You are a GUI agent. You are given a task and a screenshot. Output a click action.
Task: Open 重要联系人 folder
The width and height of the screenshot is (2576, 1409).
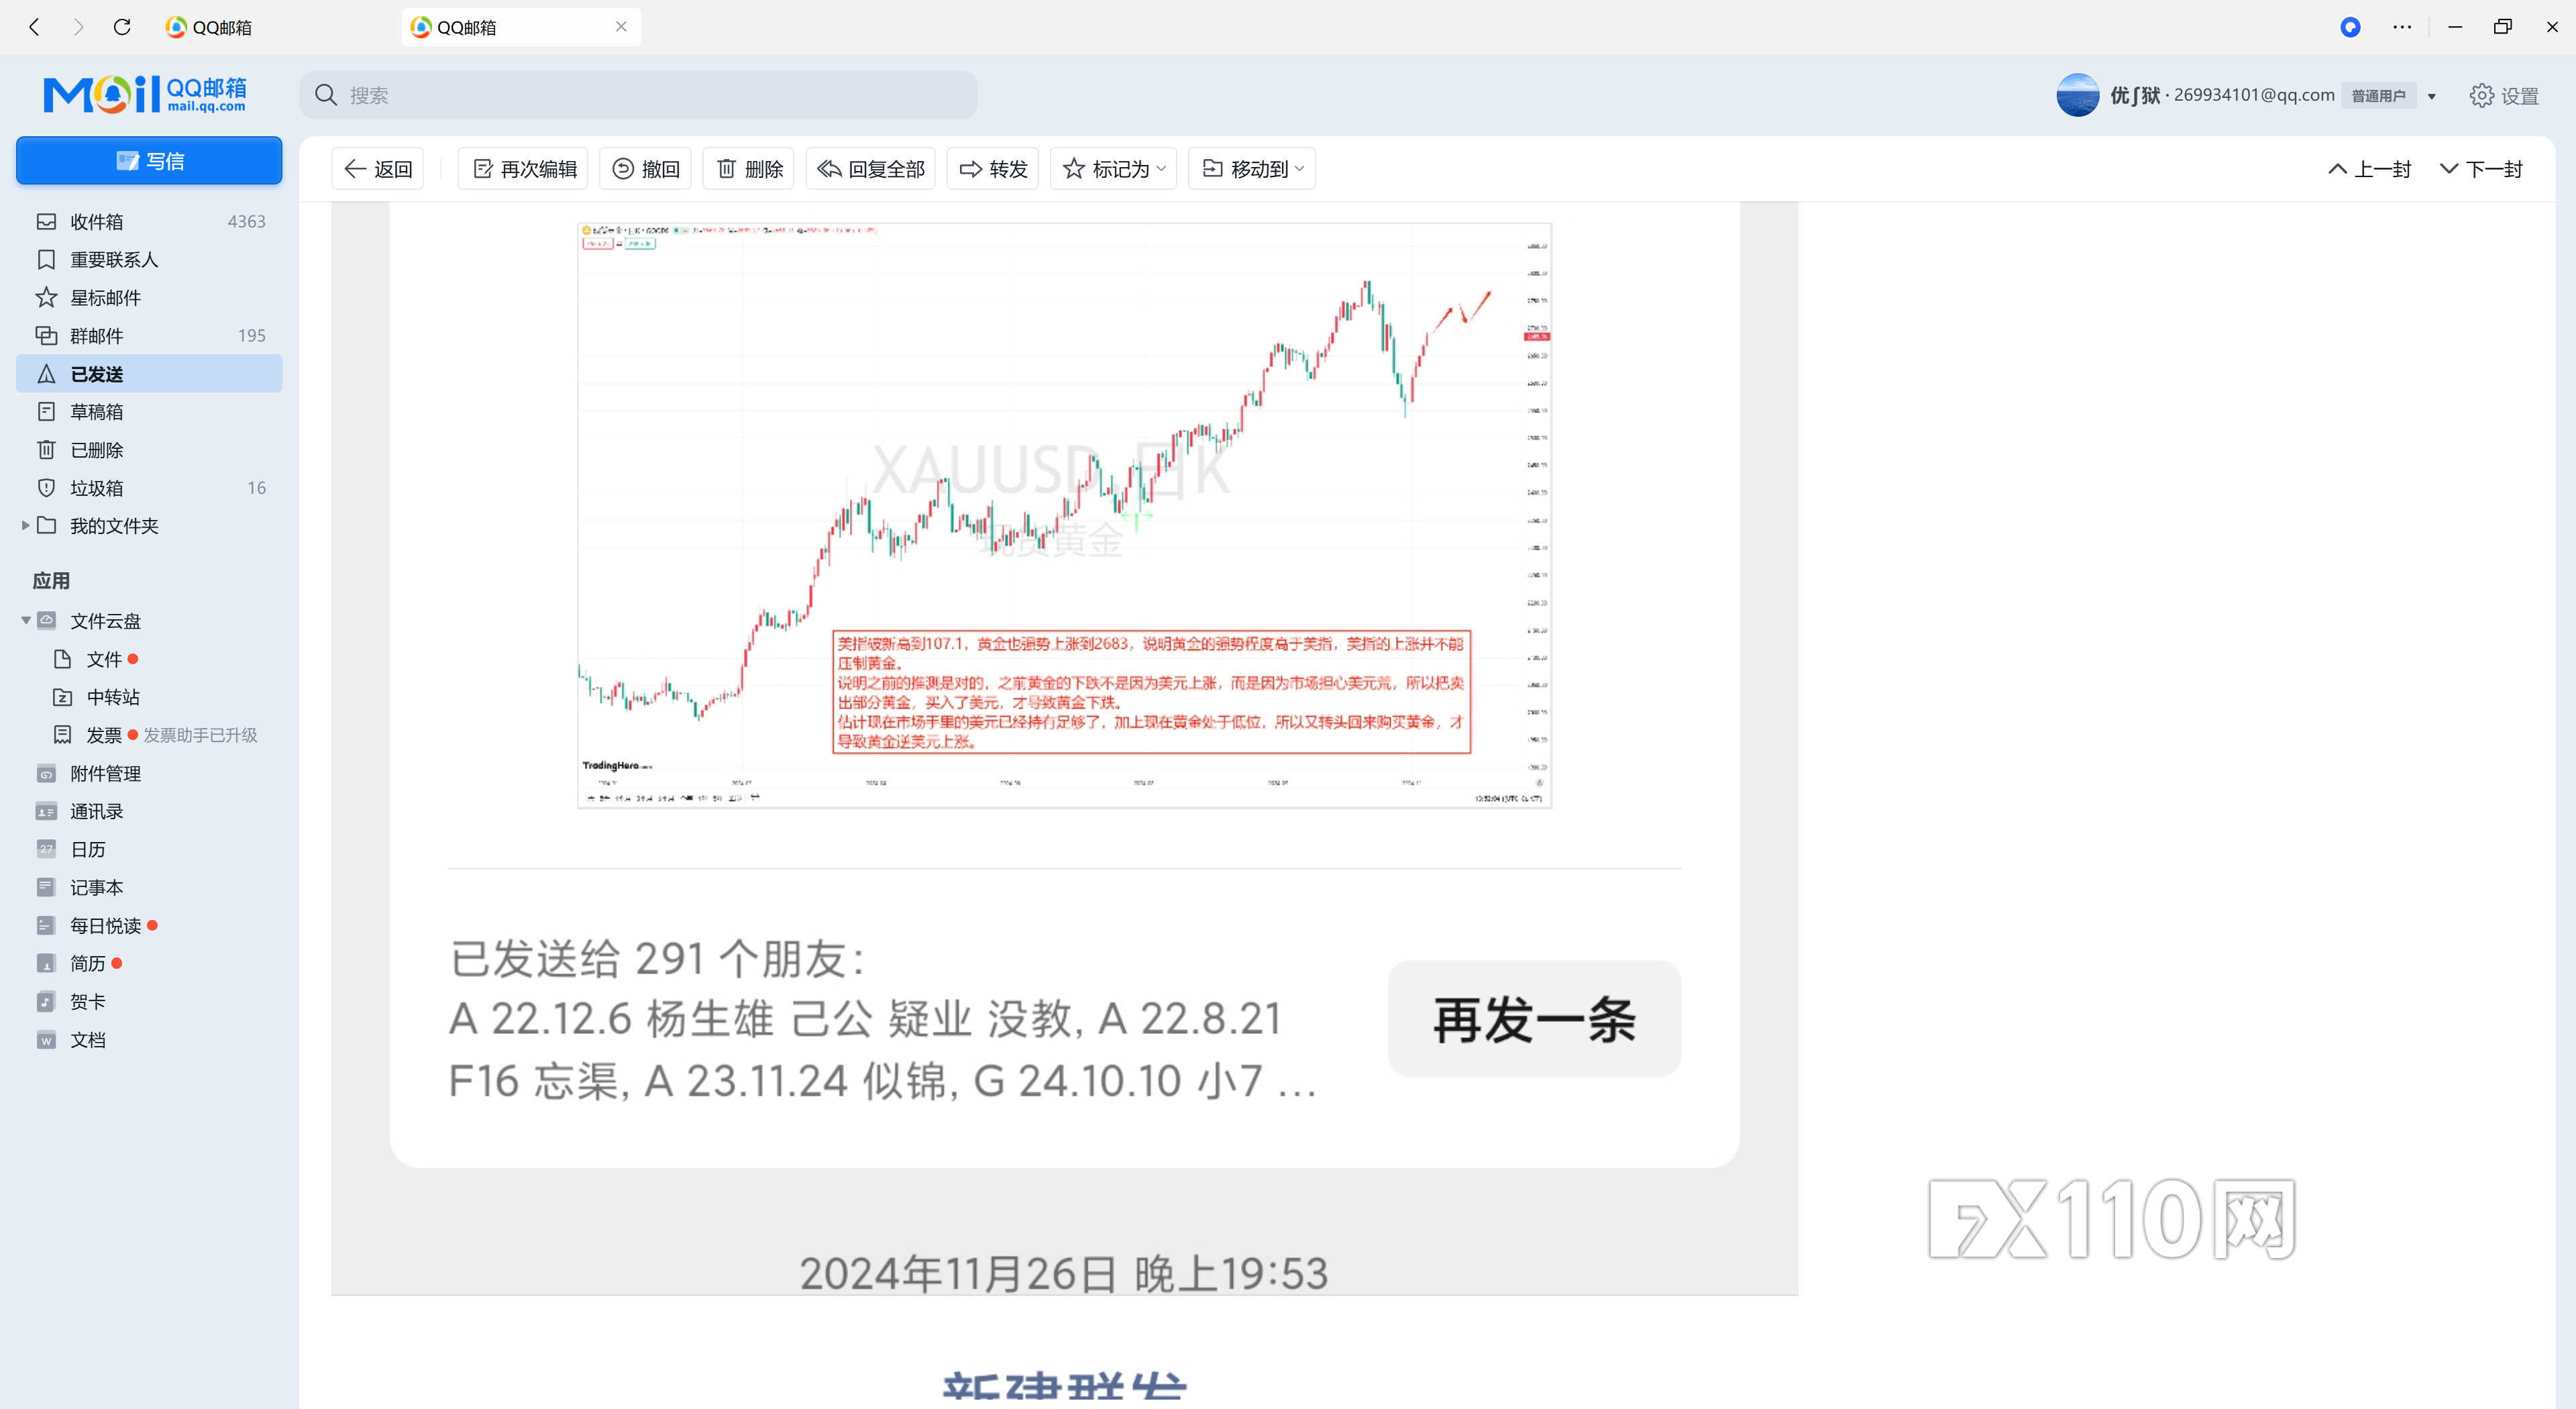pos(149,259)
